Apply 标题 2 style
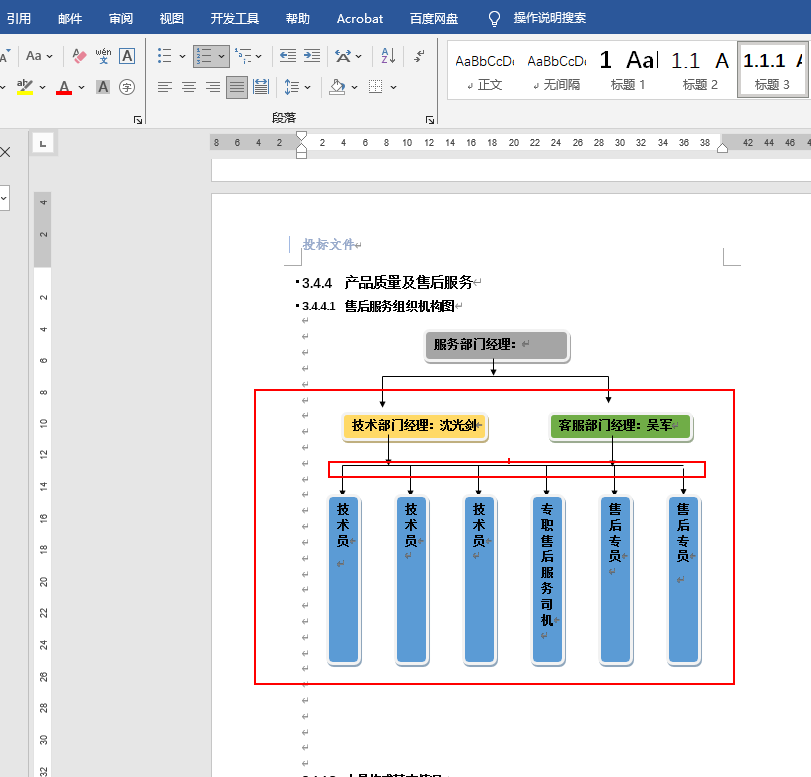This screenshot has height=777, width=811. tap(700, 70)
